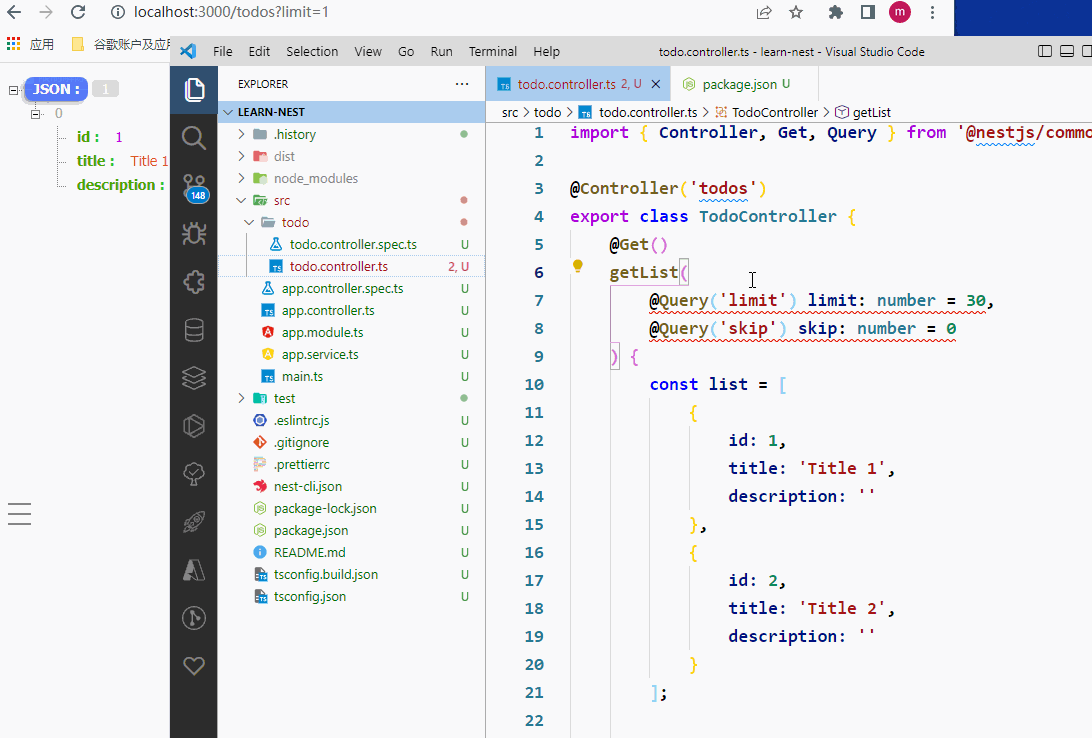Toggle the bookmark star in address bar
The width and height of the screenshot is (1092, 738).
[795, 13]
